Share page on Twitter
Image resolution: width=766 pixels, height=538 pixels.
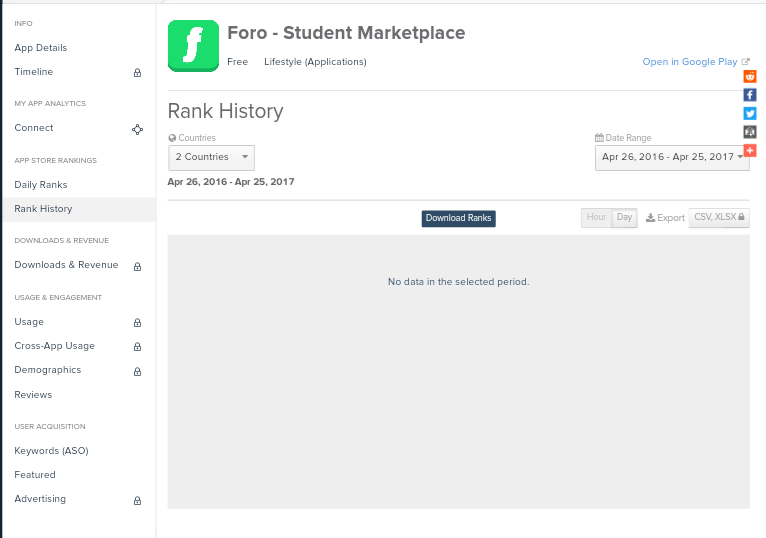(x=750, y=113)
